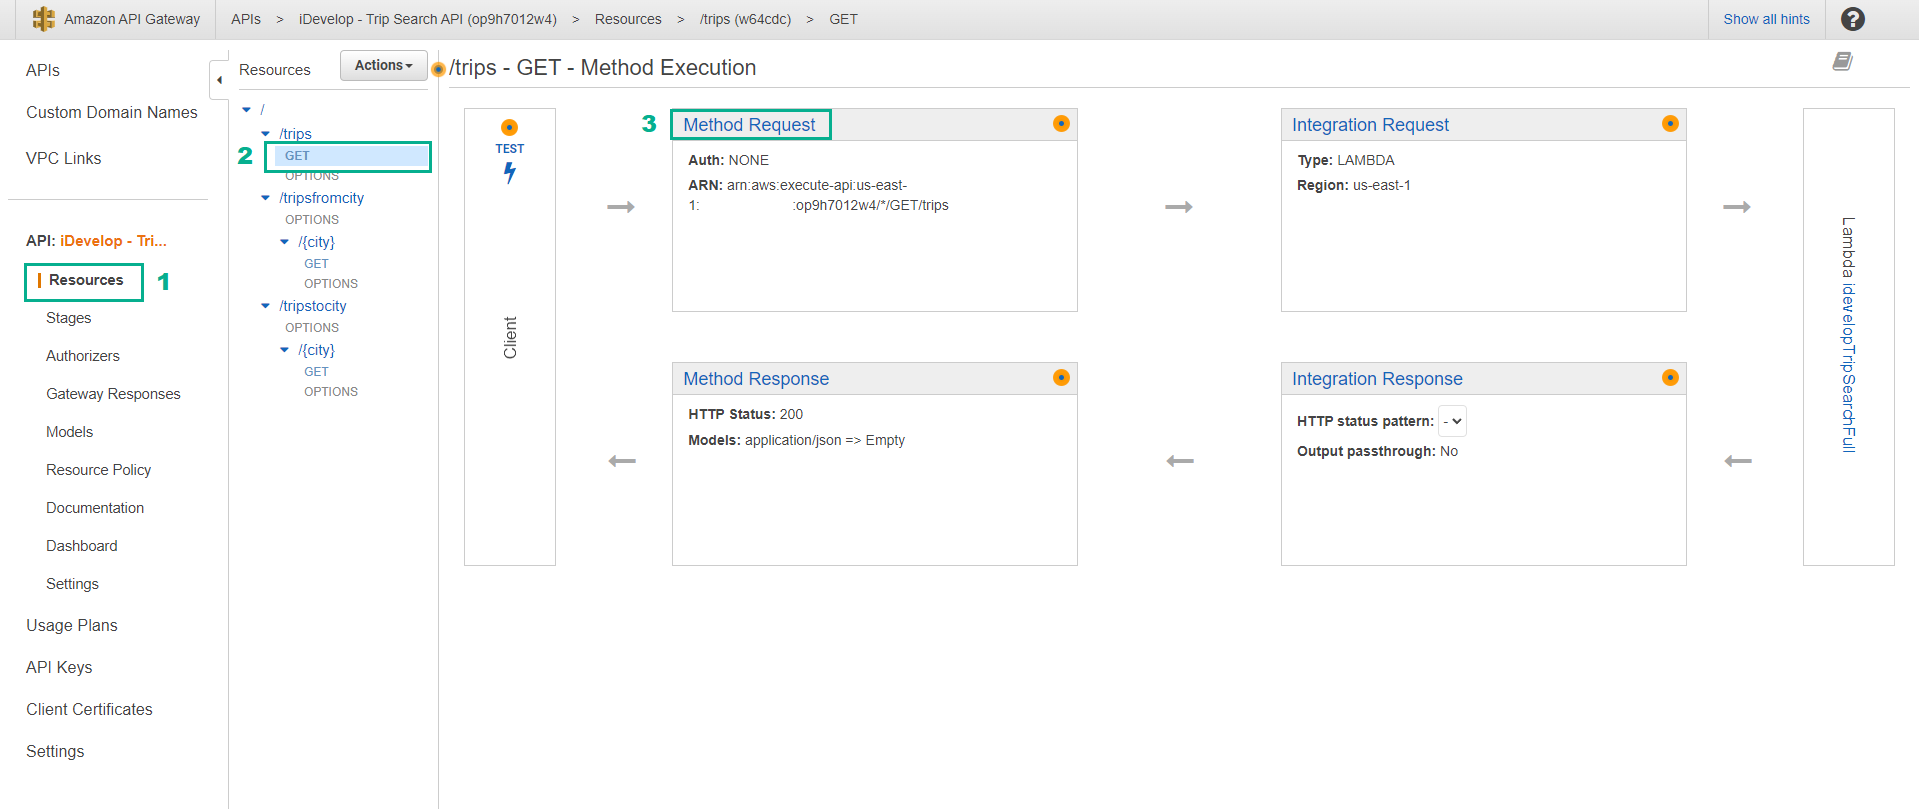Screen dimensions: 1919x809
Task: Open VPC Links
Action: (x=64, y=158)
